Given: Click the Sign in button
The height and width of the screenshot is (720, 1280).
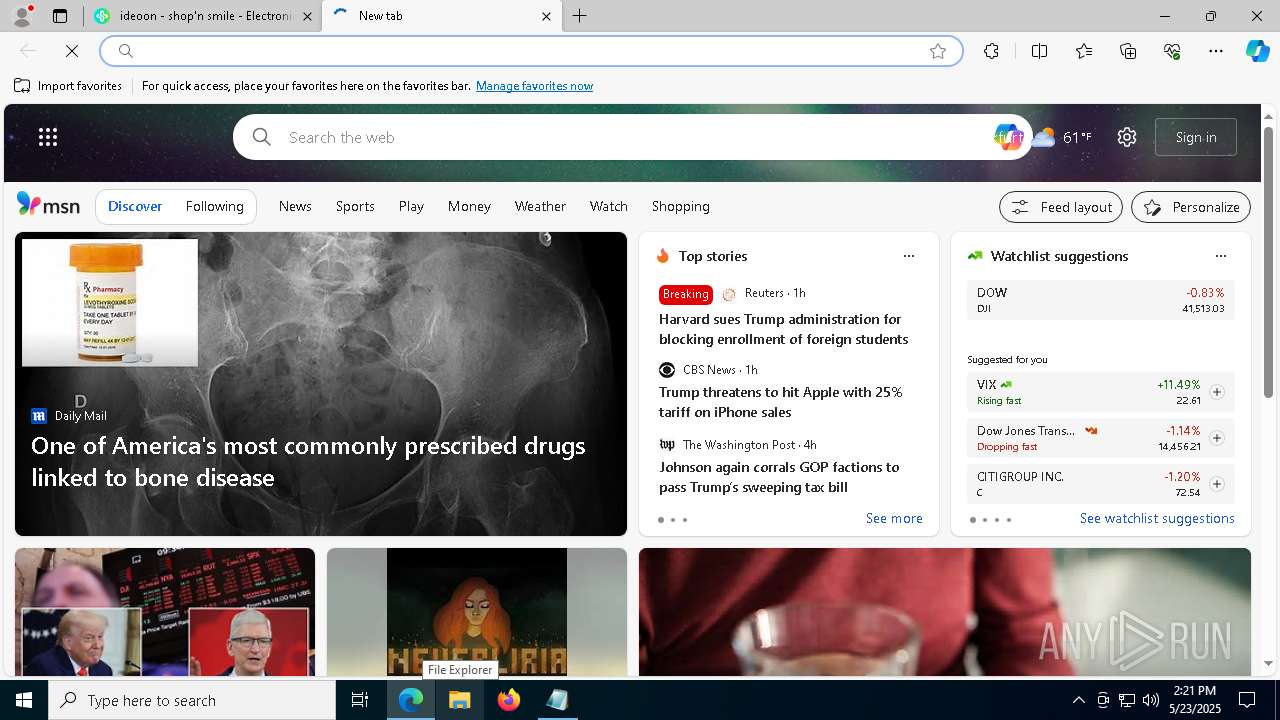Looking at the screenshot, I should pos(1196,137).
